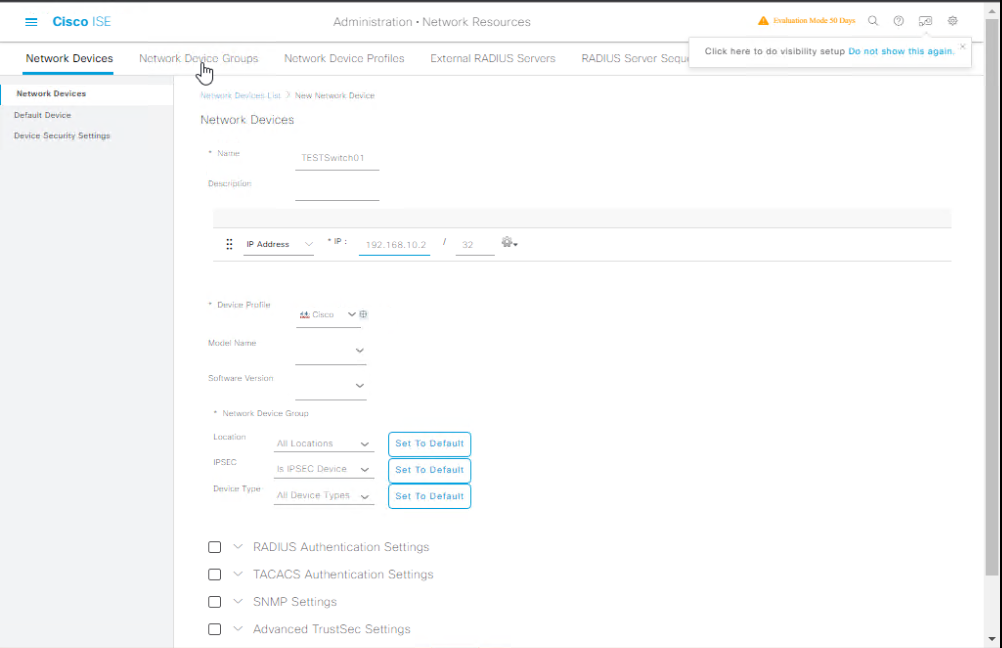Close the visibility setup popup

(962, 46)
